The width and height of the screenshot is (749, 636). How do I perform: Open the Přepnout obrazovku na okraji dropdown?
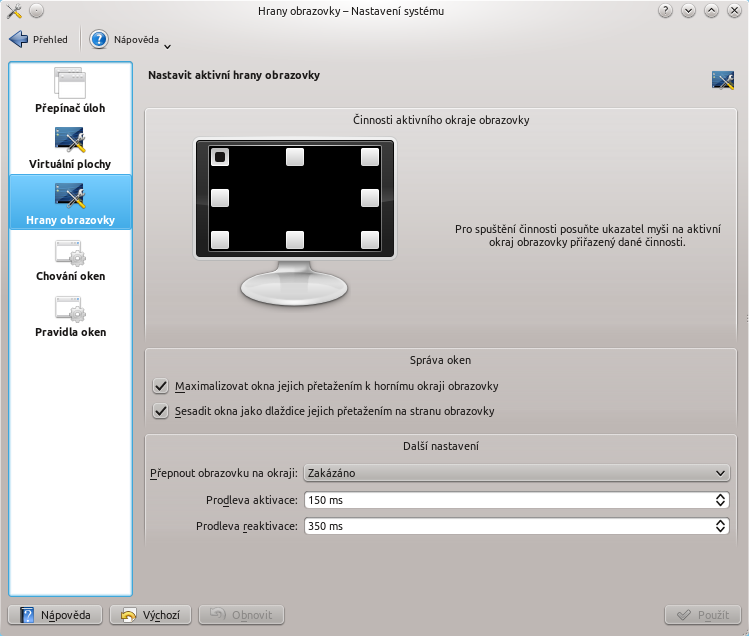[x=516, y=473]
